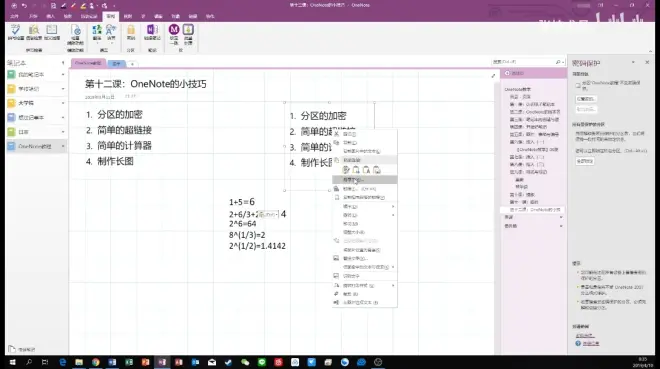The image size is (660, 369).
Task: Open Excel from the taskbar
Action: click(129, 362)
